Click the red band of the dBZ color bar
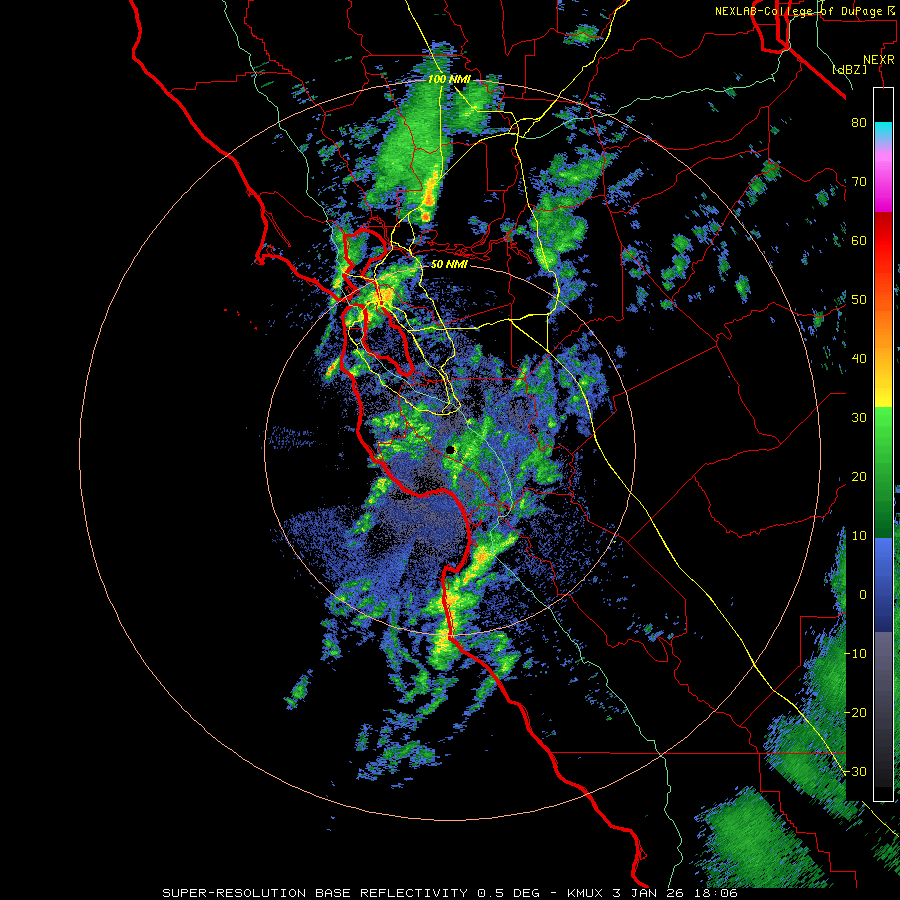The height and width of the screenshot is (900, 900). click(883, 241)
